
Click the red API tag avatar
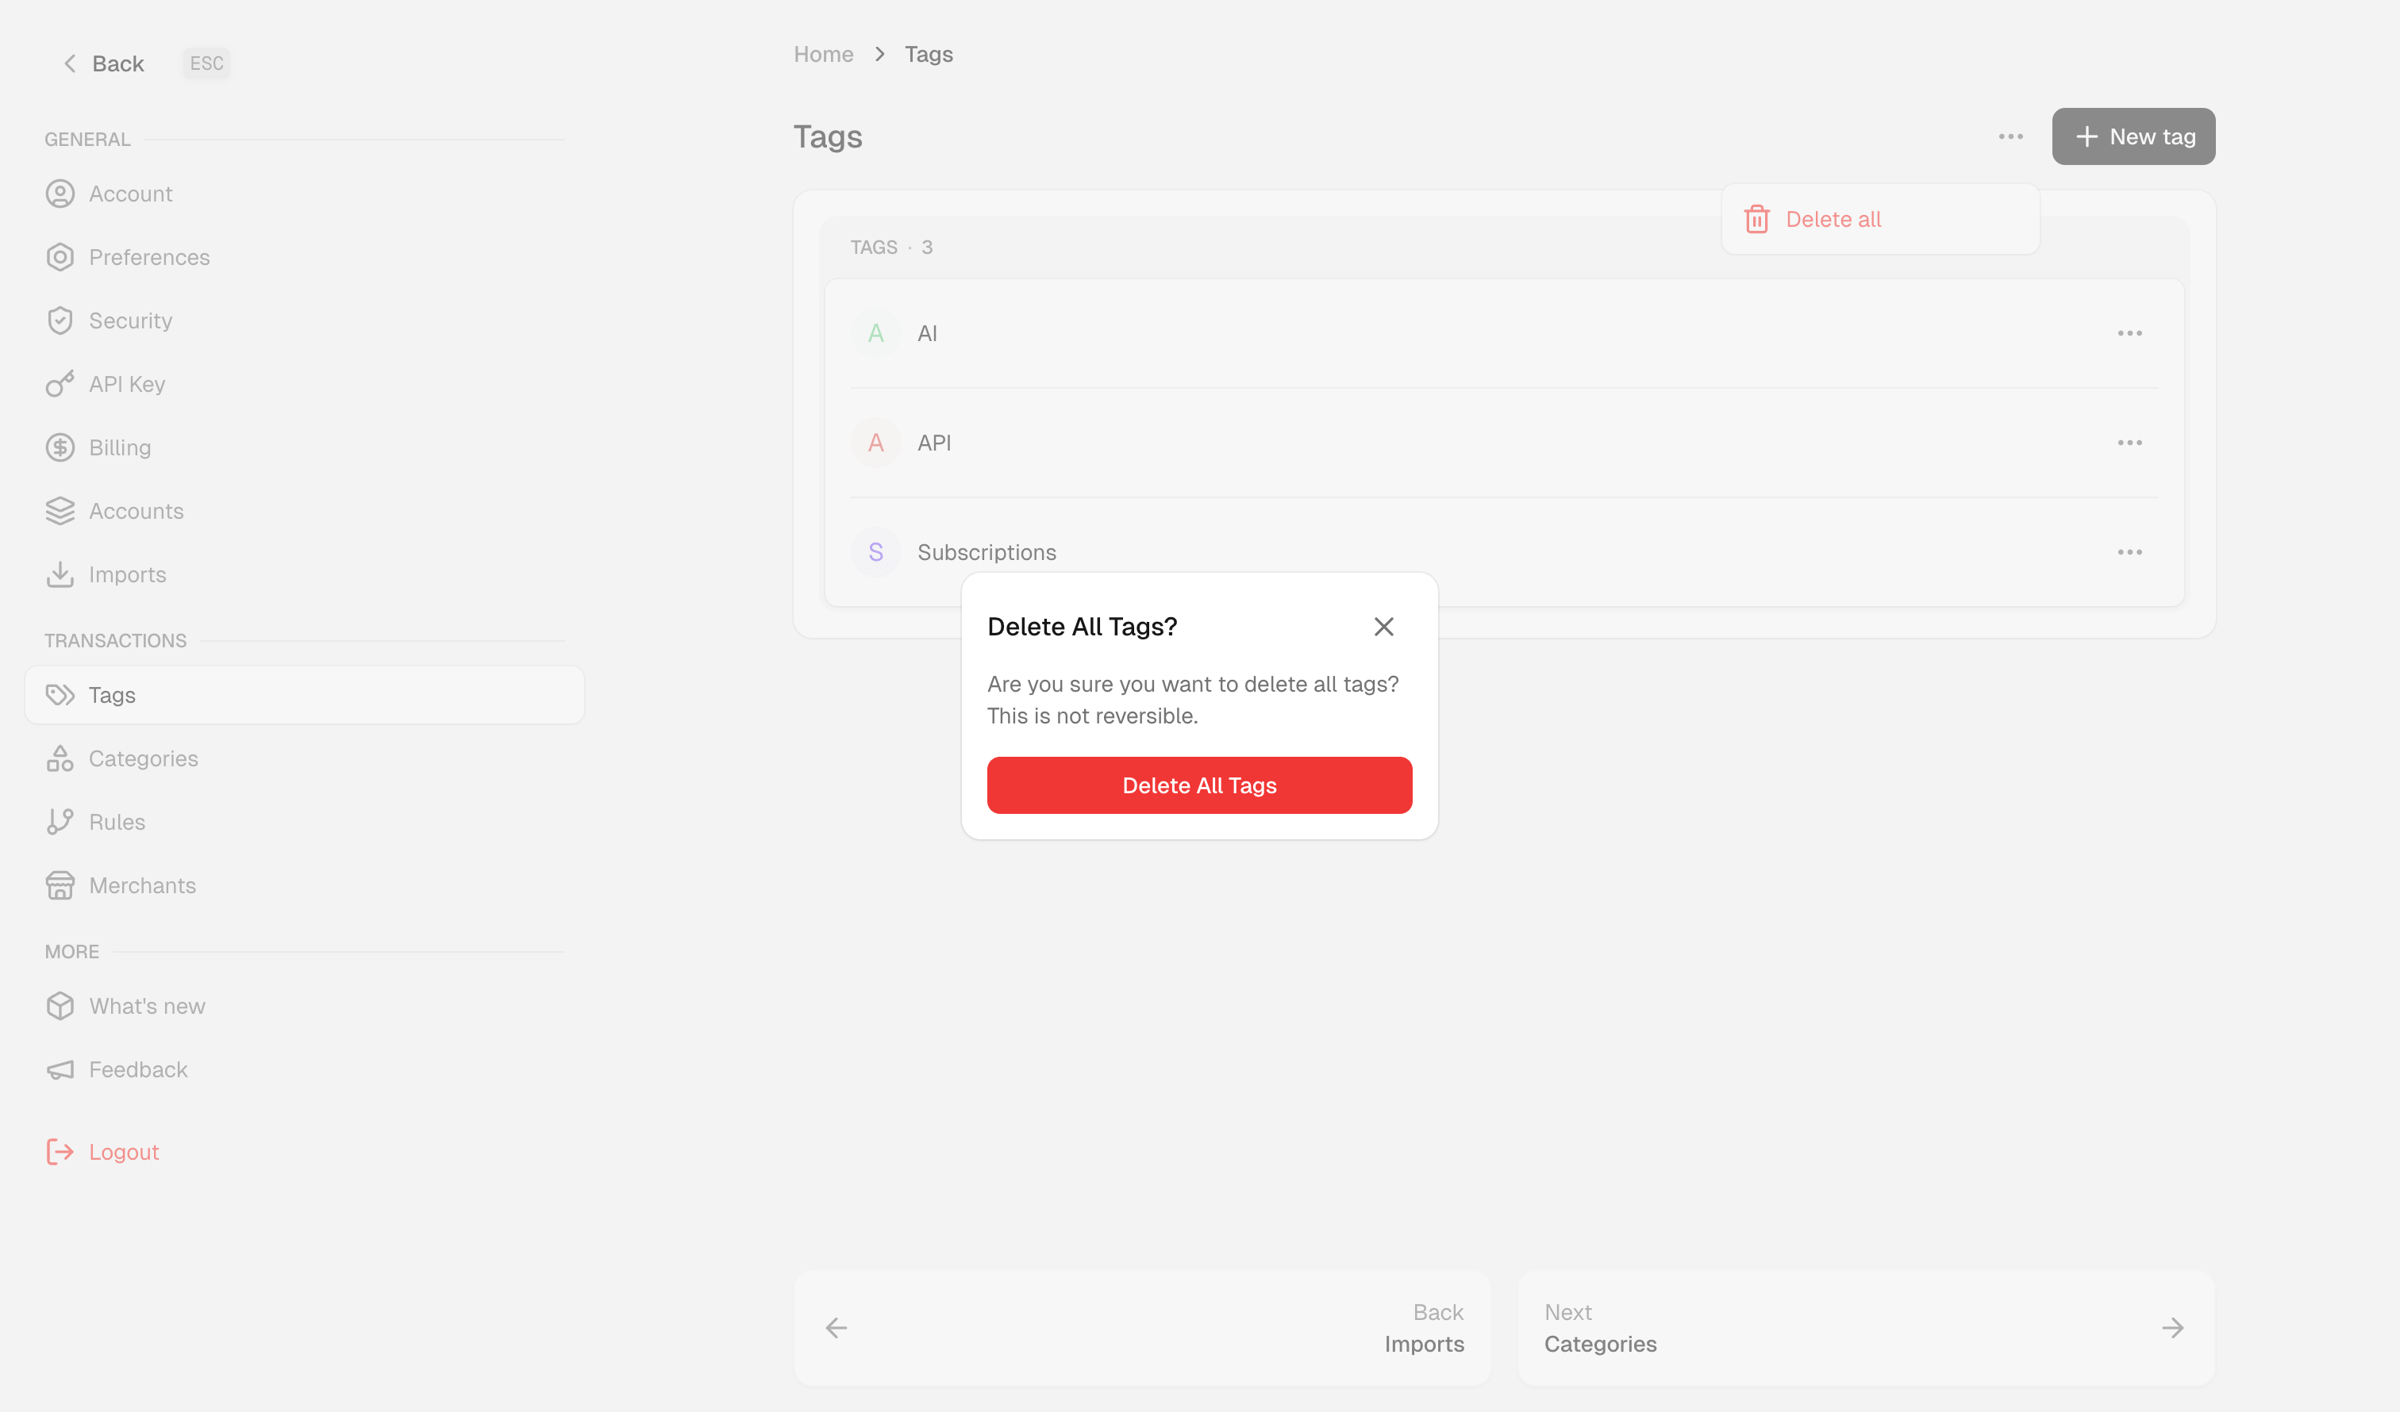coord(875,443)
